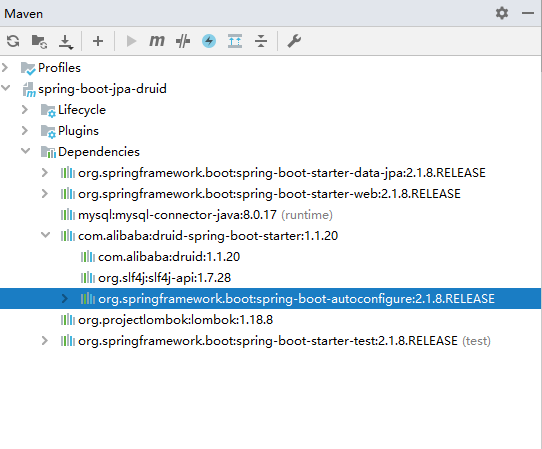Expand the Profiles node
The width and height of the screenshot is (542, 449).
[x=5, y=67]
